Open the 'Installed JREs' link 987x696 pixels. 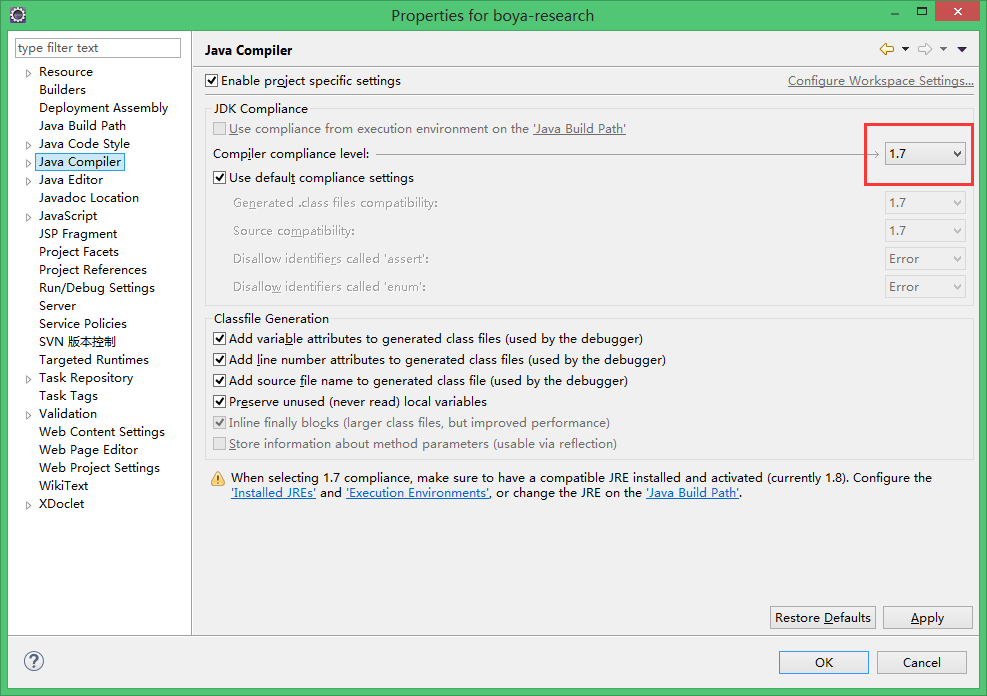pos(273,493)
